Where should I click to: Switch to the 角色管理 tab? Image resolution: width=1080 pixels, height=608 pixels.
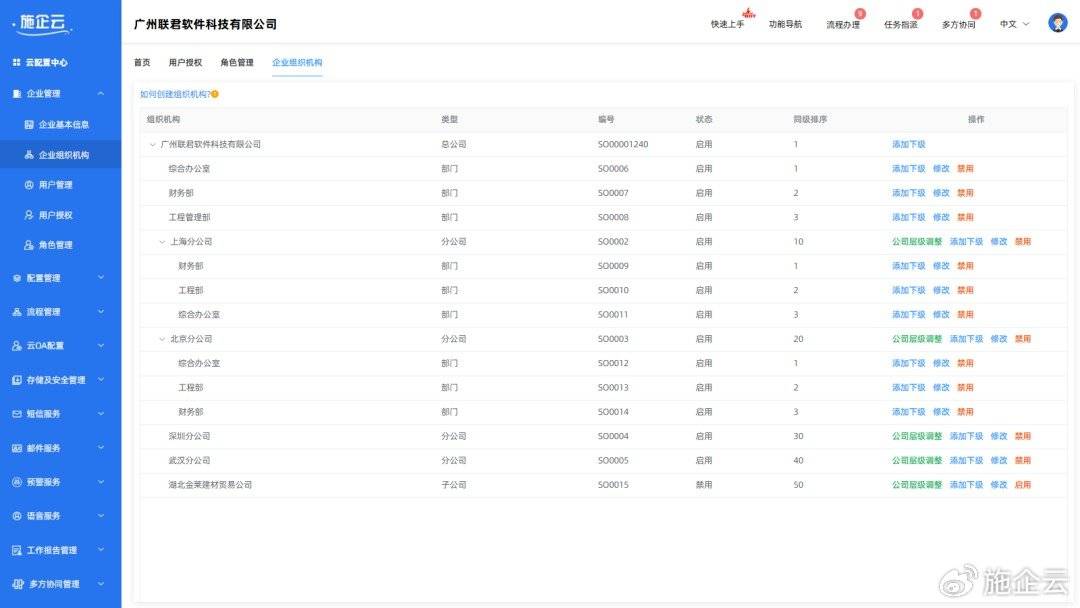(x=237, y=62)
